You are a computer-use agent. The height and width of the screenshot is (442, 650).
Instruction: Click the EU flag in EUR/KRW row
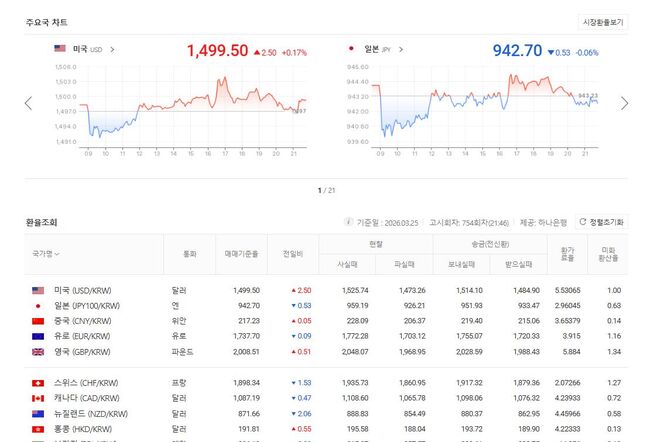[39, 336]
